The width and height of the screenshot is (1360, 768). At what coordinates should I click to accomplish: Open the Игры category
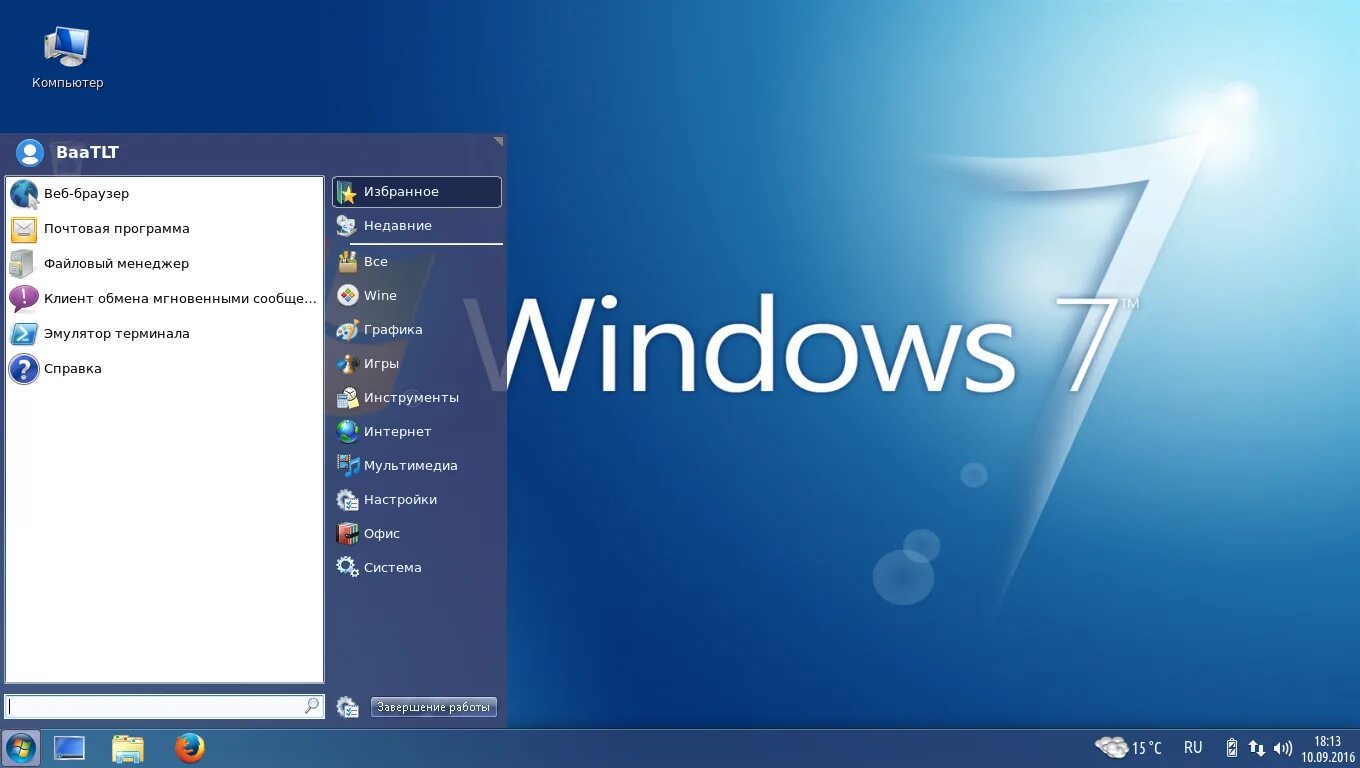[417, 364]
